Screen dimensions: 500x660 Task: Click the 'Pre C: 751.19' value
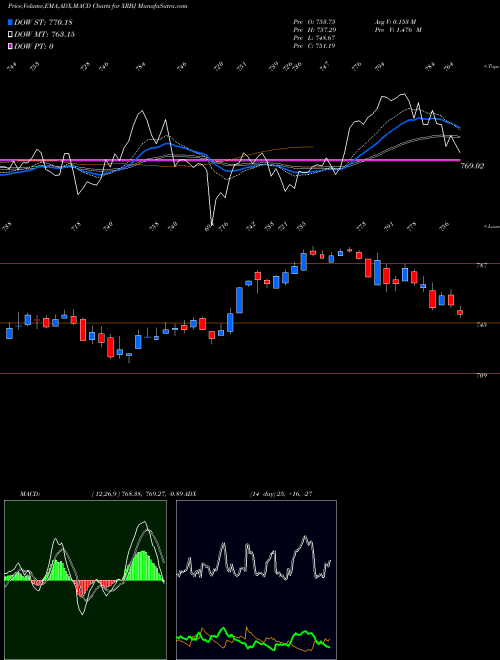coord(314,46)
